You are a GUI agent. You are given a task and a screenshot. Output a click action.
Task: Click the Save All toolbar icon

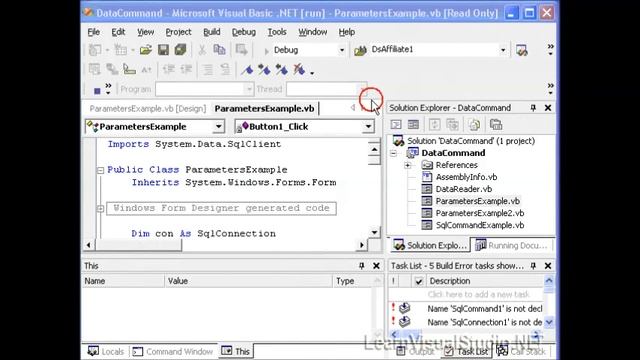180,50
